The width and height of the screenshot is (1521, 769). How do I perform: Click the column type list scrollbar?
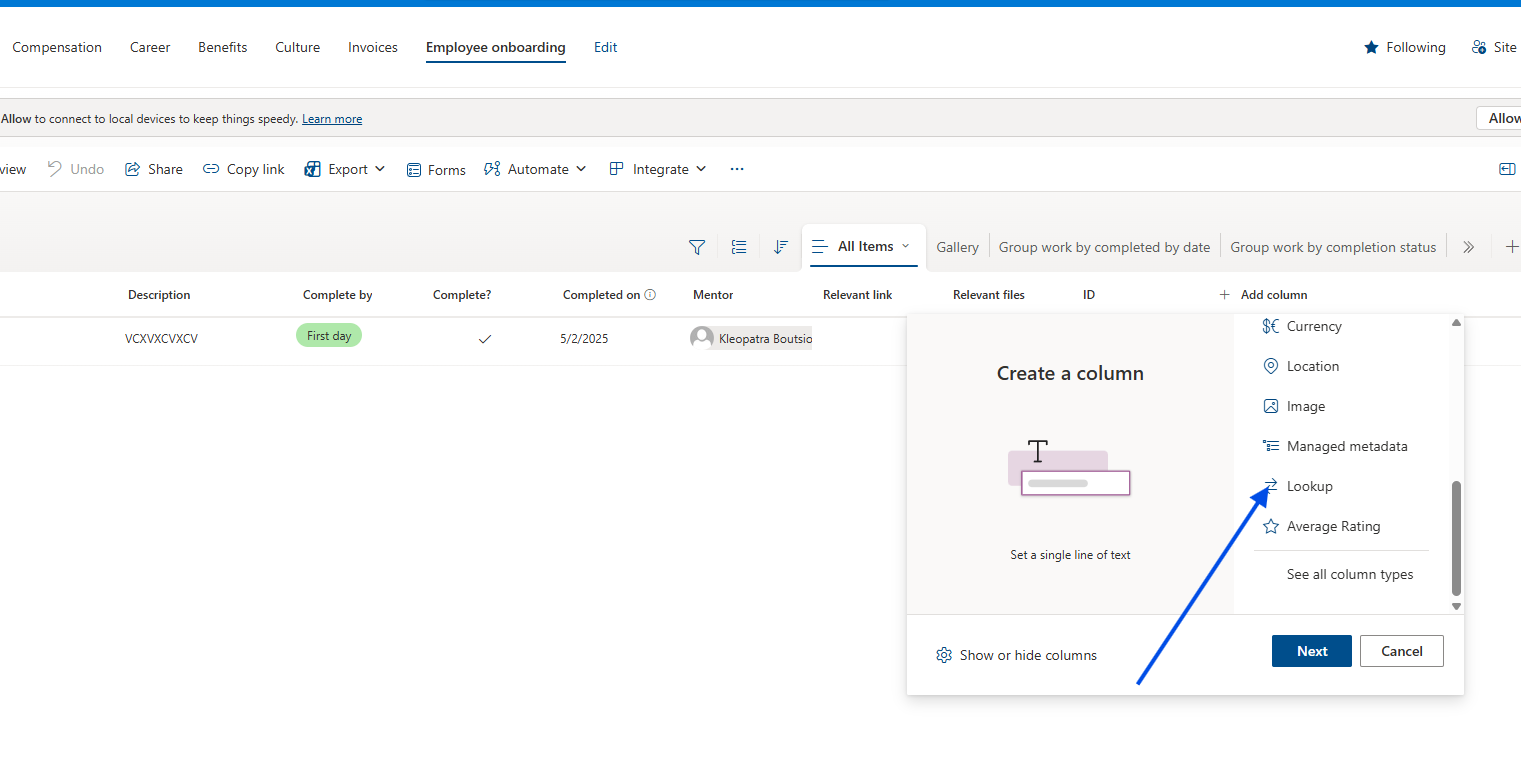click(1456, 538)
